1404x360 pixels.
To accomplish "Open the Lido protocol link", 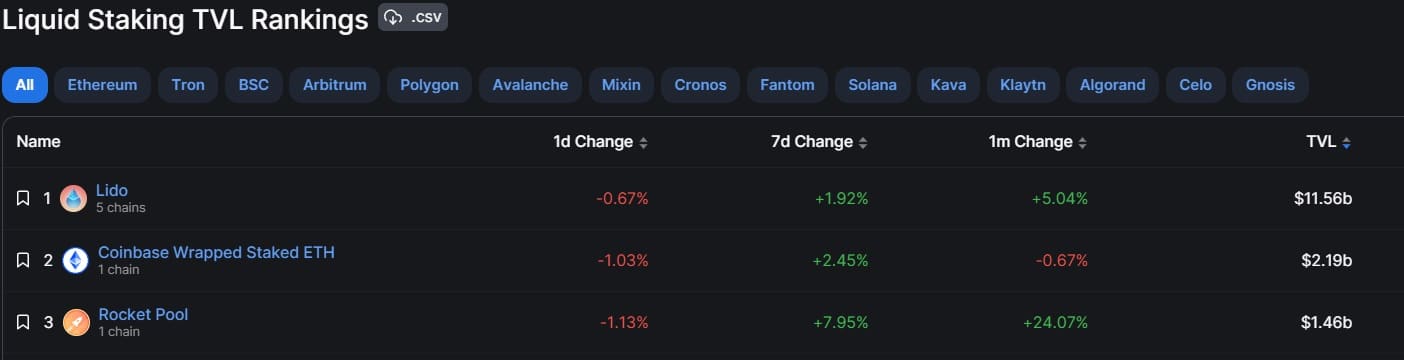I will (x=112, y=190).
